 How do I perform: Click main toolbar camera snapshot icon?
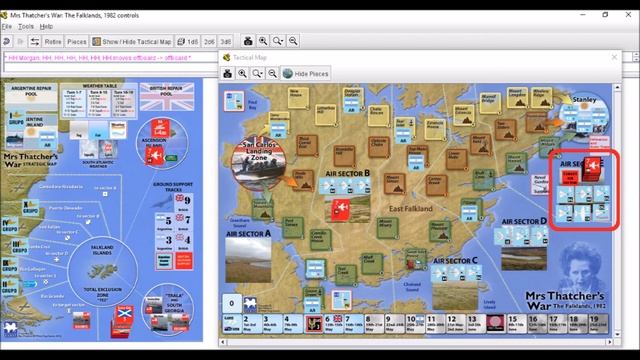click(248, 41)
